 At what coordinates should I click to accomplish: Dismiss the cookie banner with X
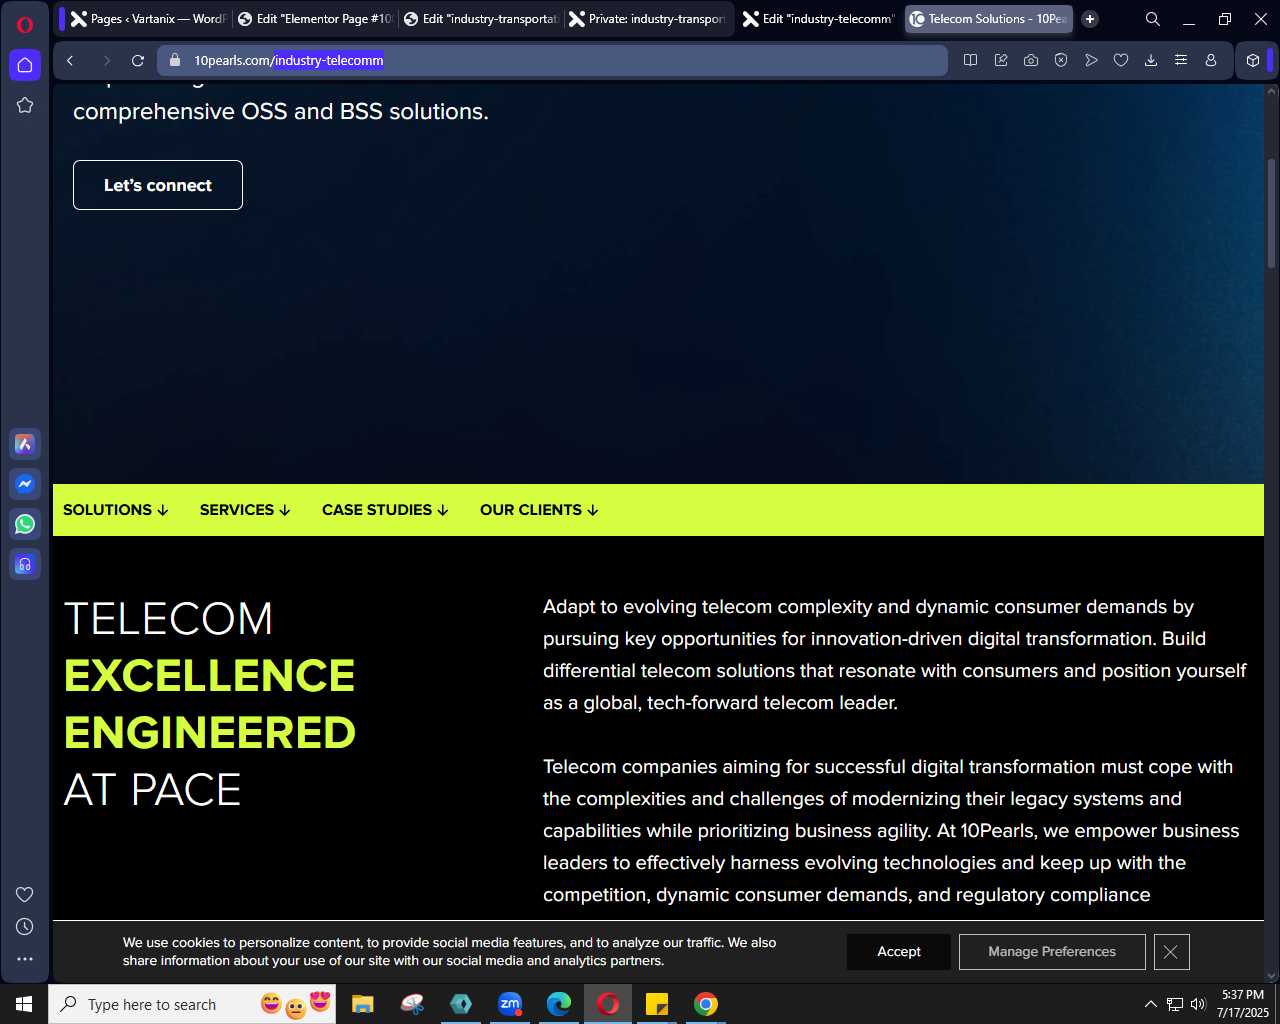tap(1171, 952)
